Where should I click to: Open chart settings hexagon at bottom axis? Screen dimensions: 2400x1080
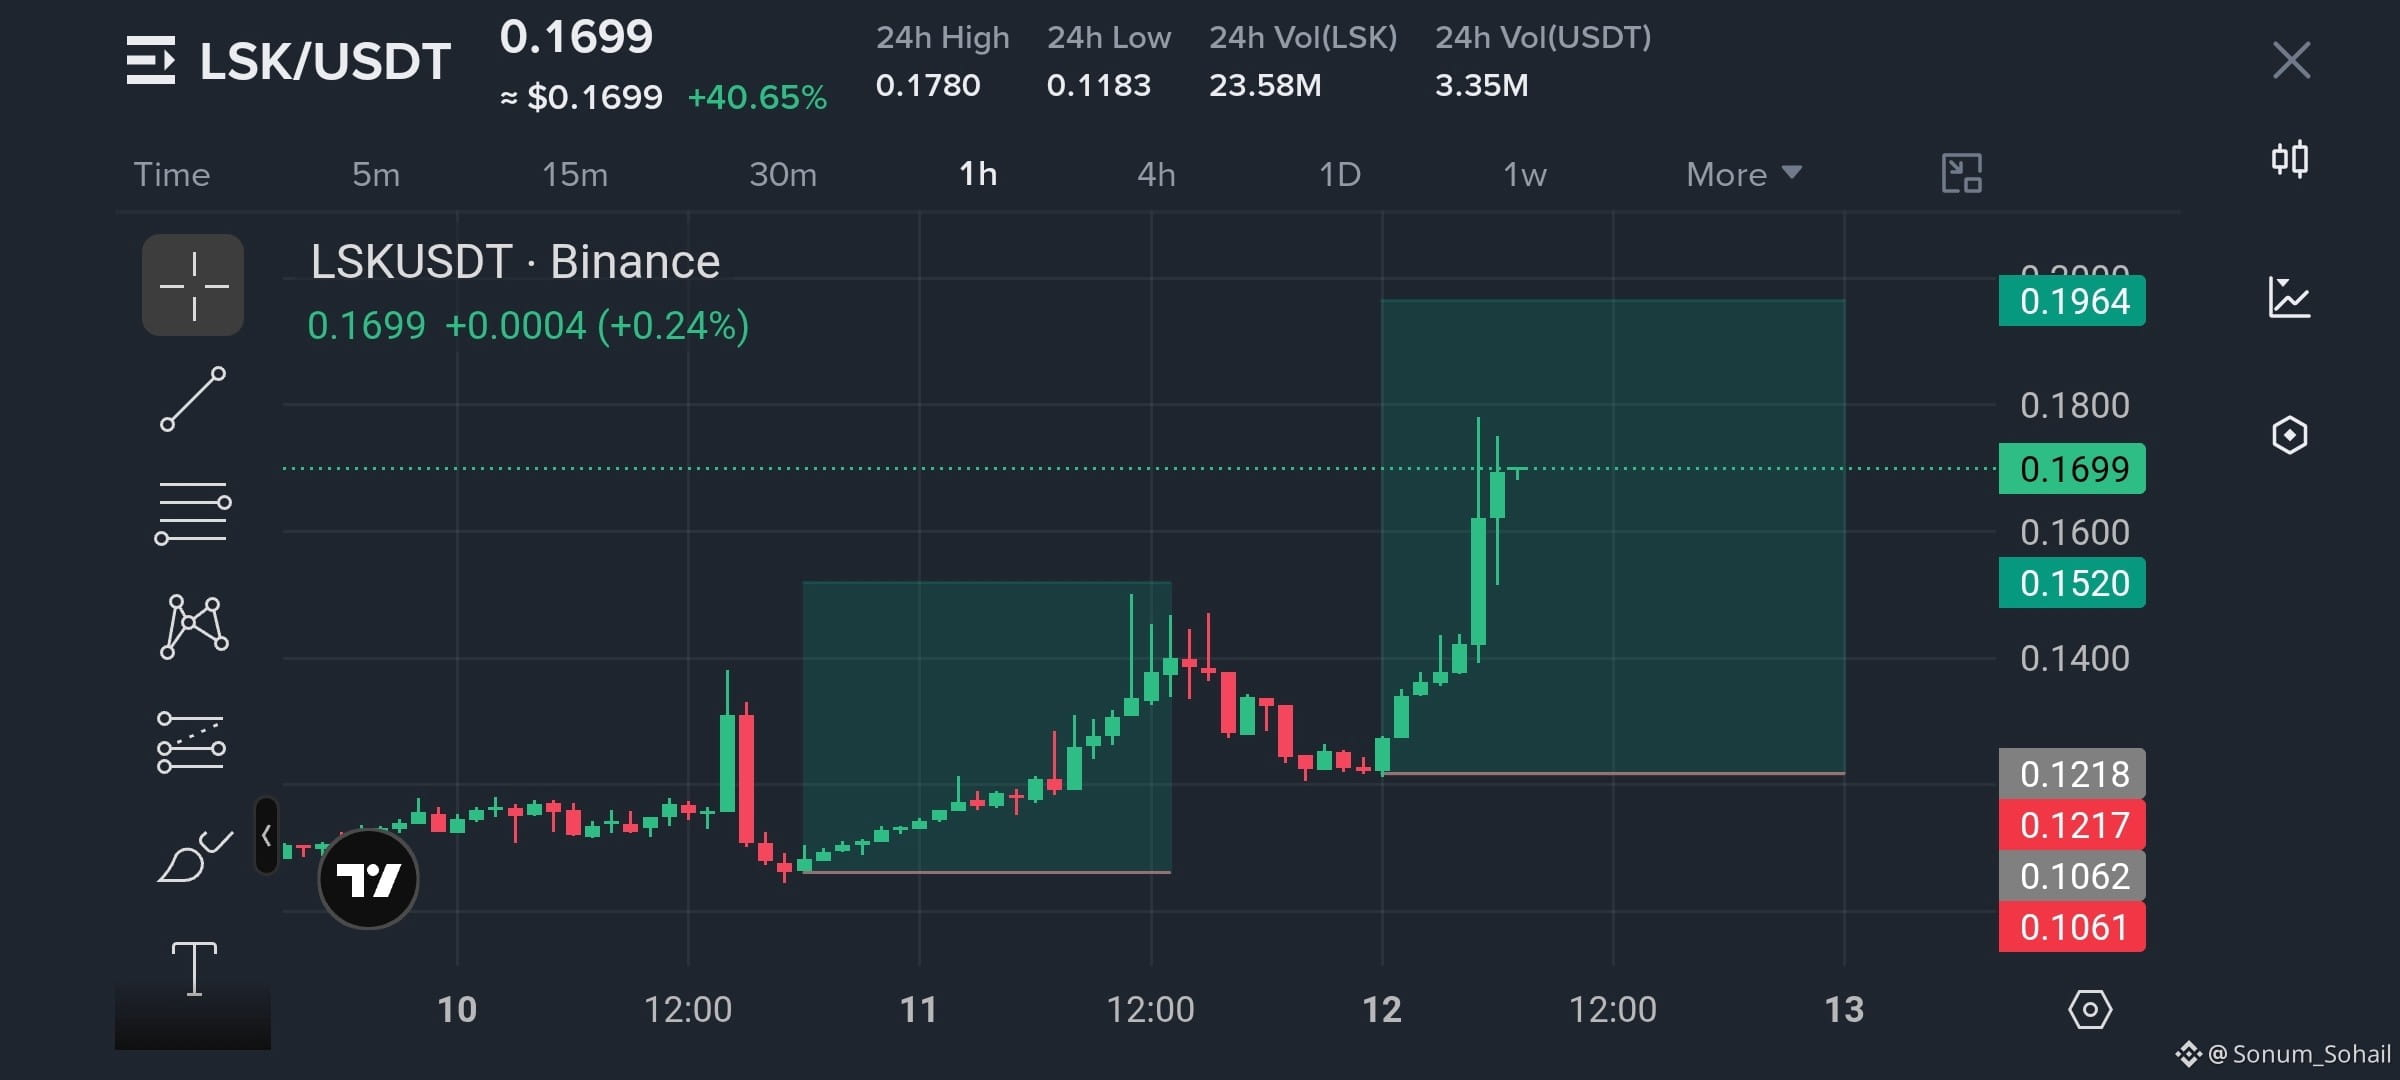point(2090,1009)
